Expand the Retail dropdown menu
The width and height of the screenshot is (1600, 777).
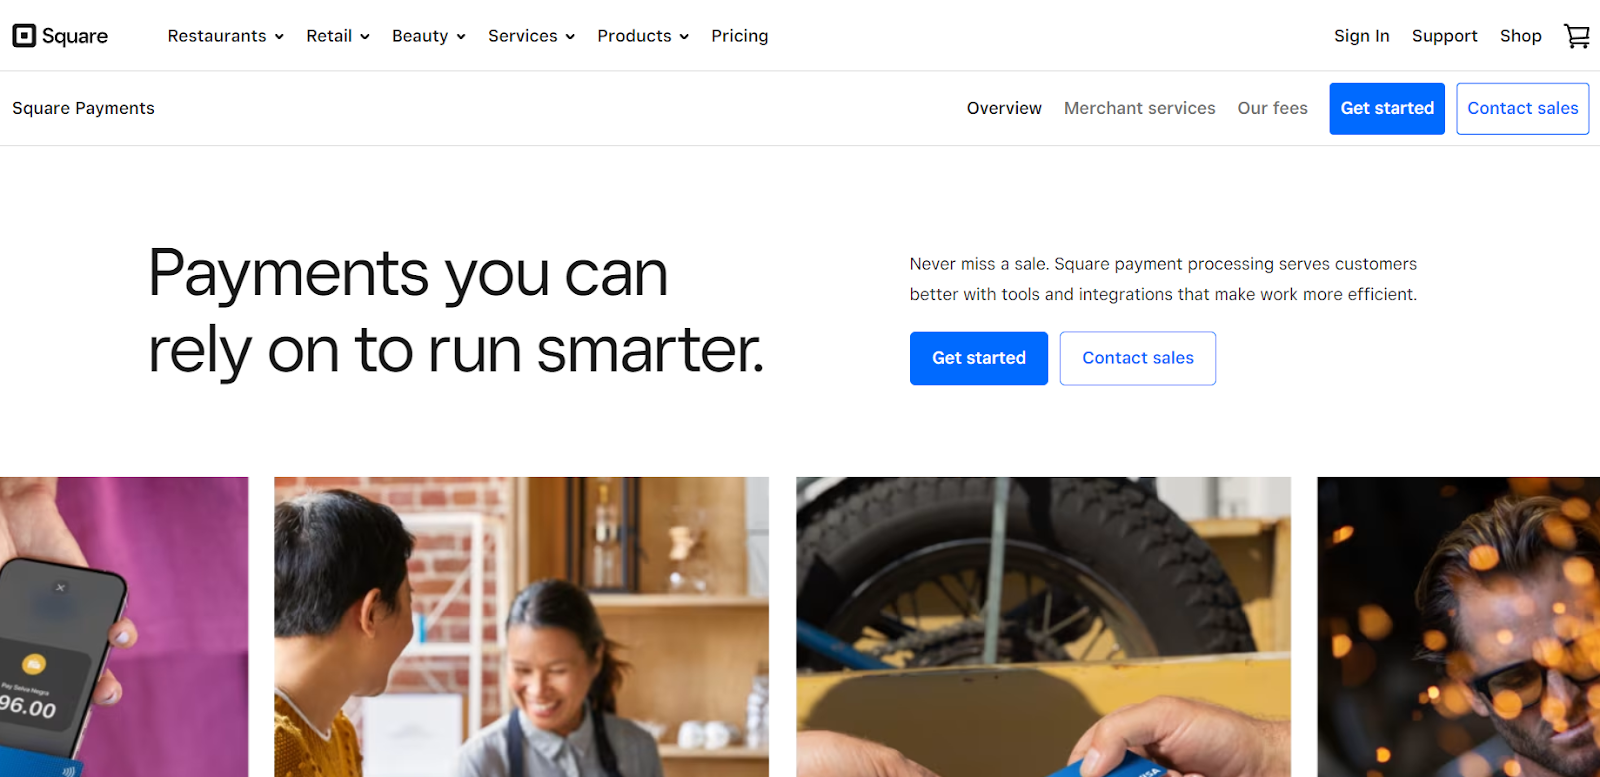[x=338, y=36]
